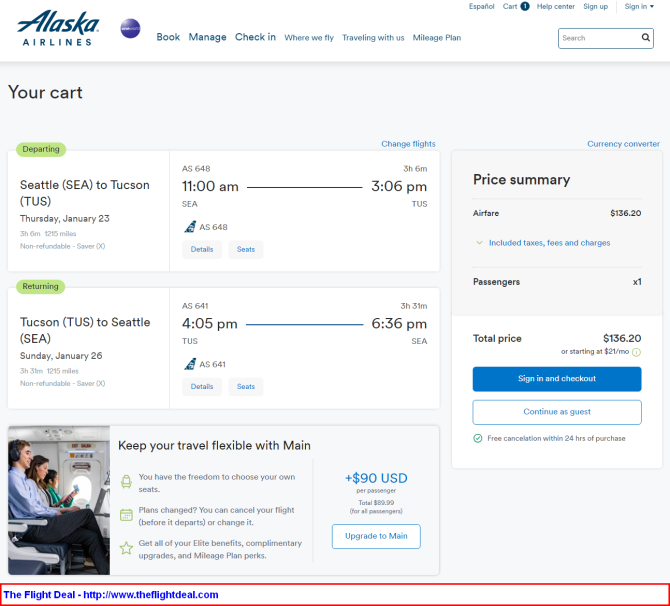
Task: Click the +$90 USD upgrade price
Action: [x=376, y=478]
